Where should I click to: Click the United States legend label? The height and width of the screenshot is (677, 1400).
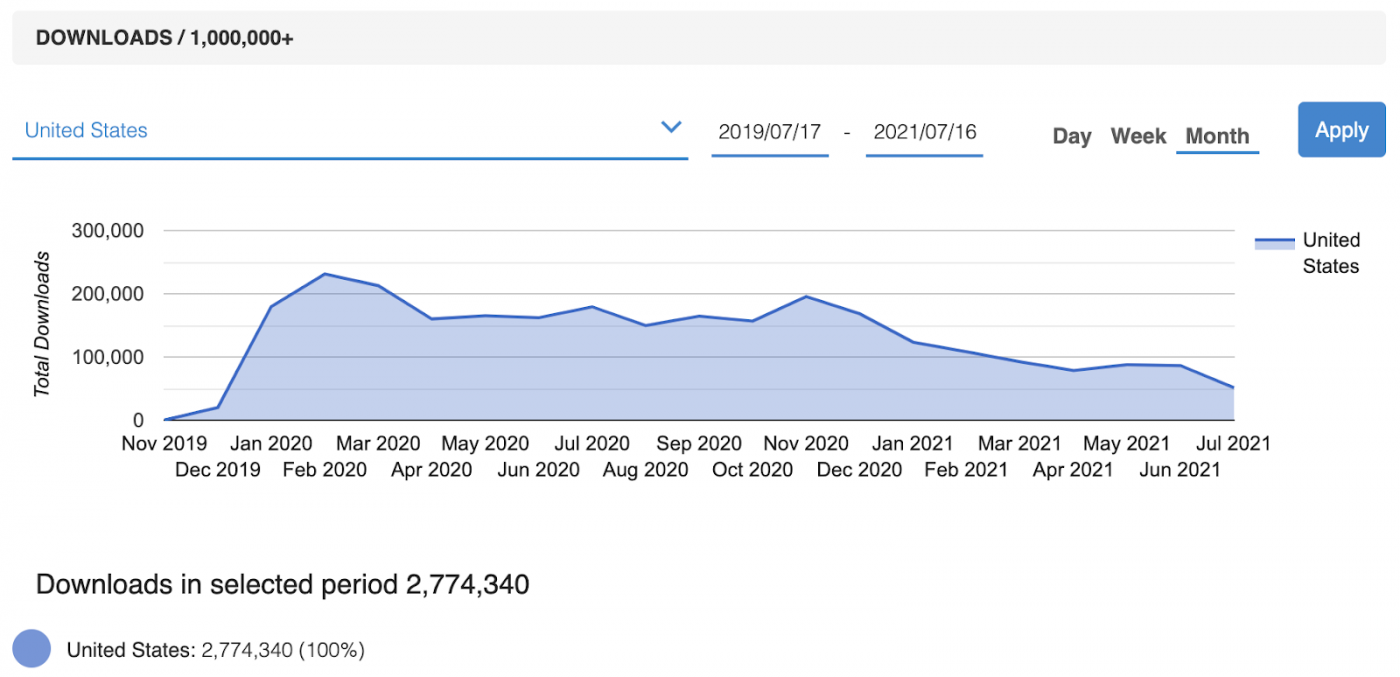[x=1331, y=253]
